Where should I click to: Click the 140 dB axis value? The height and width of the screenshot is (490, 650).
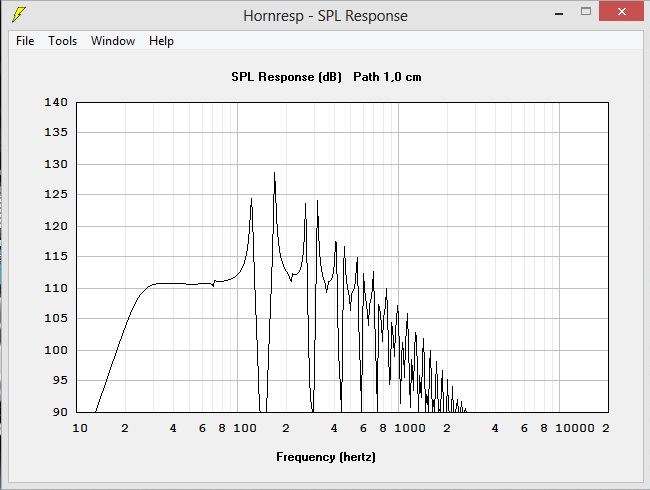[56, 102]
